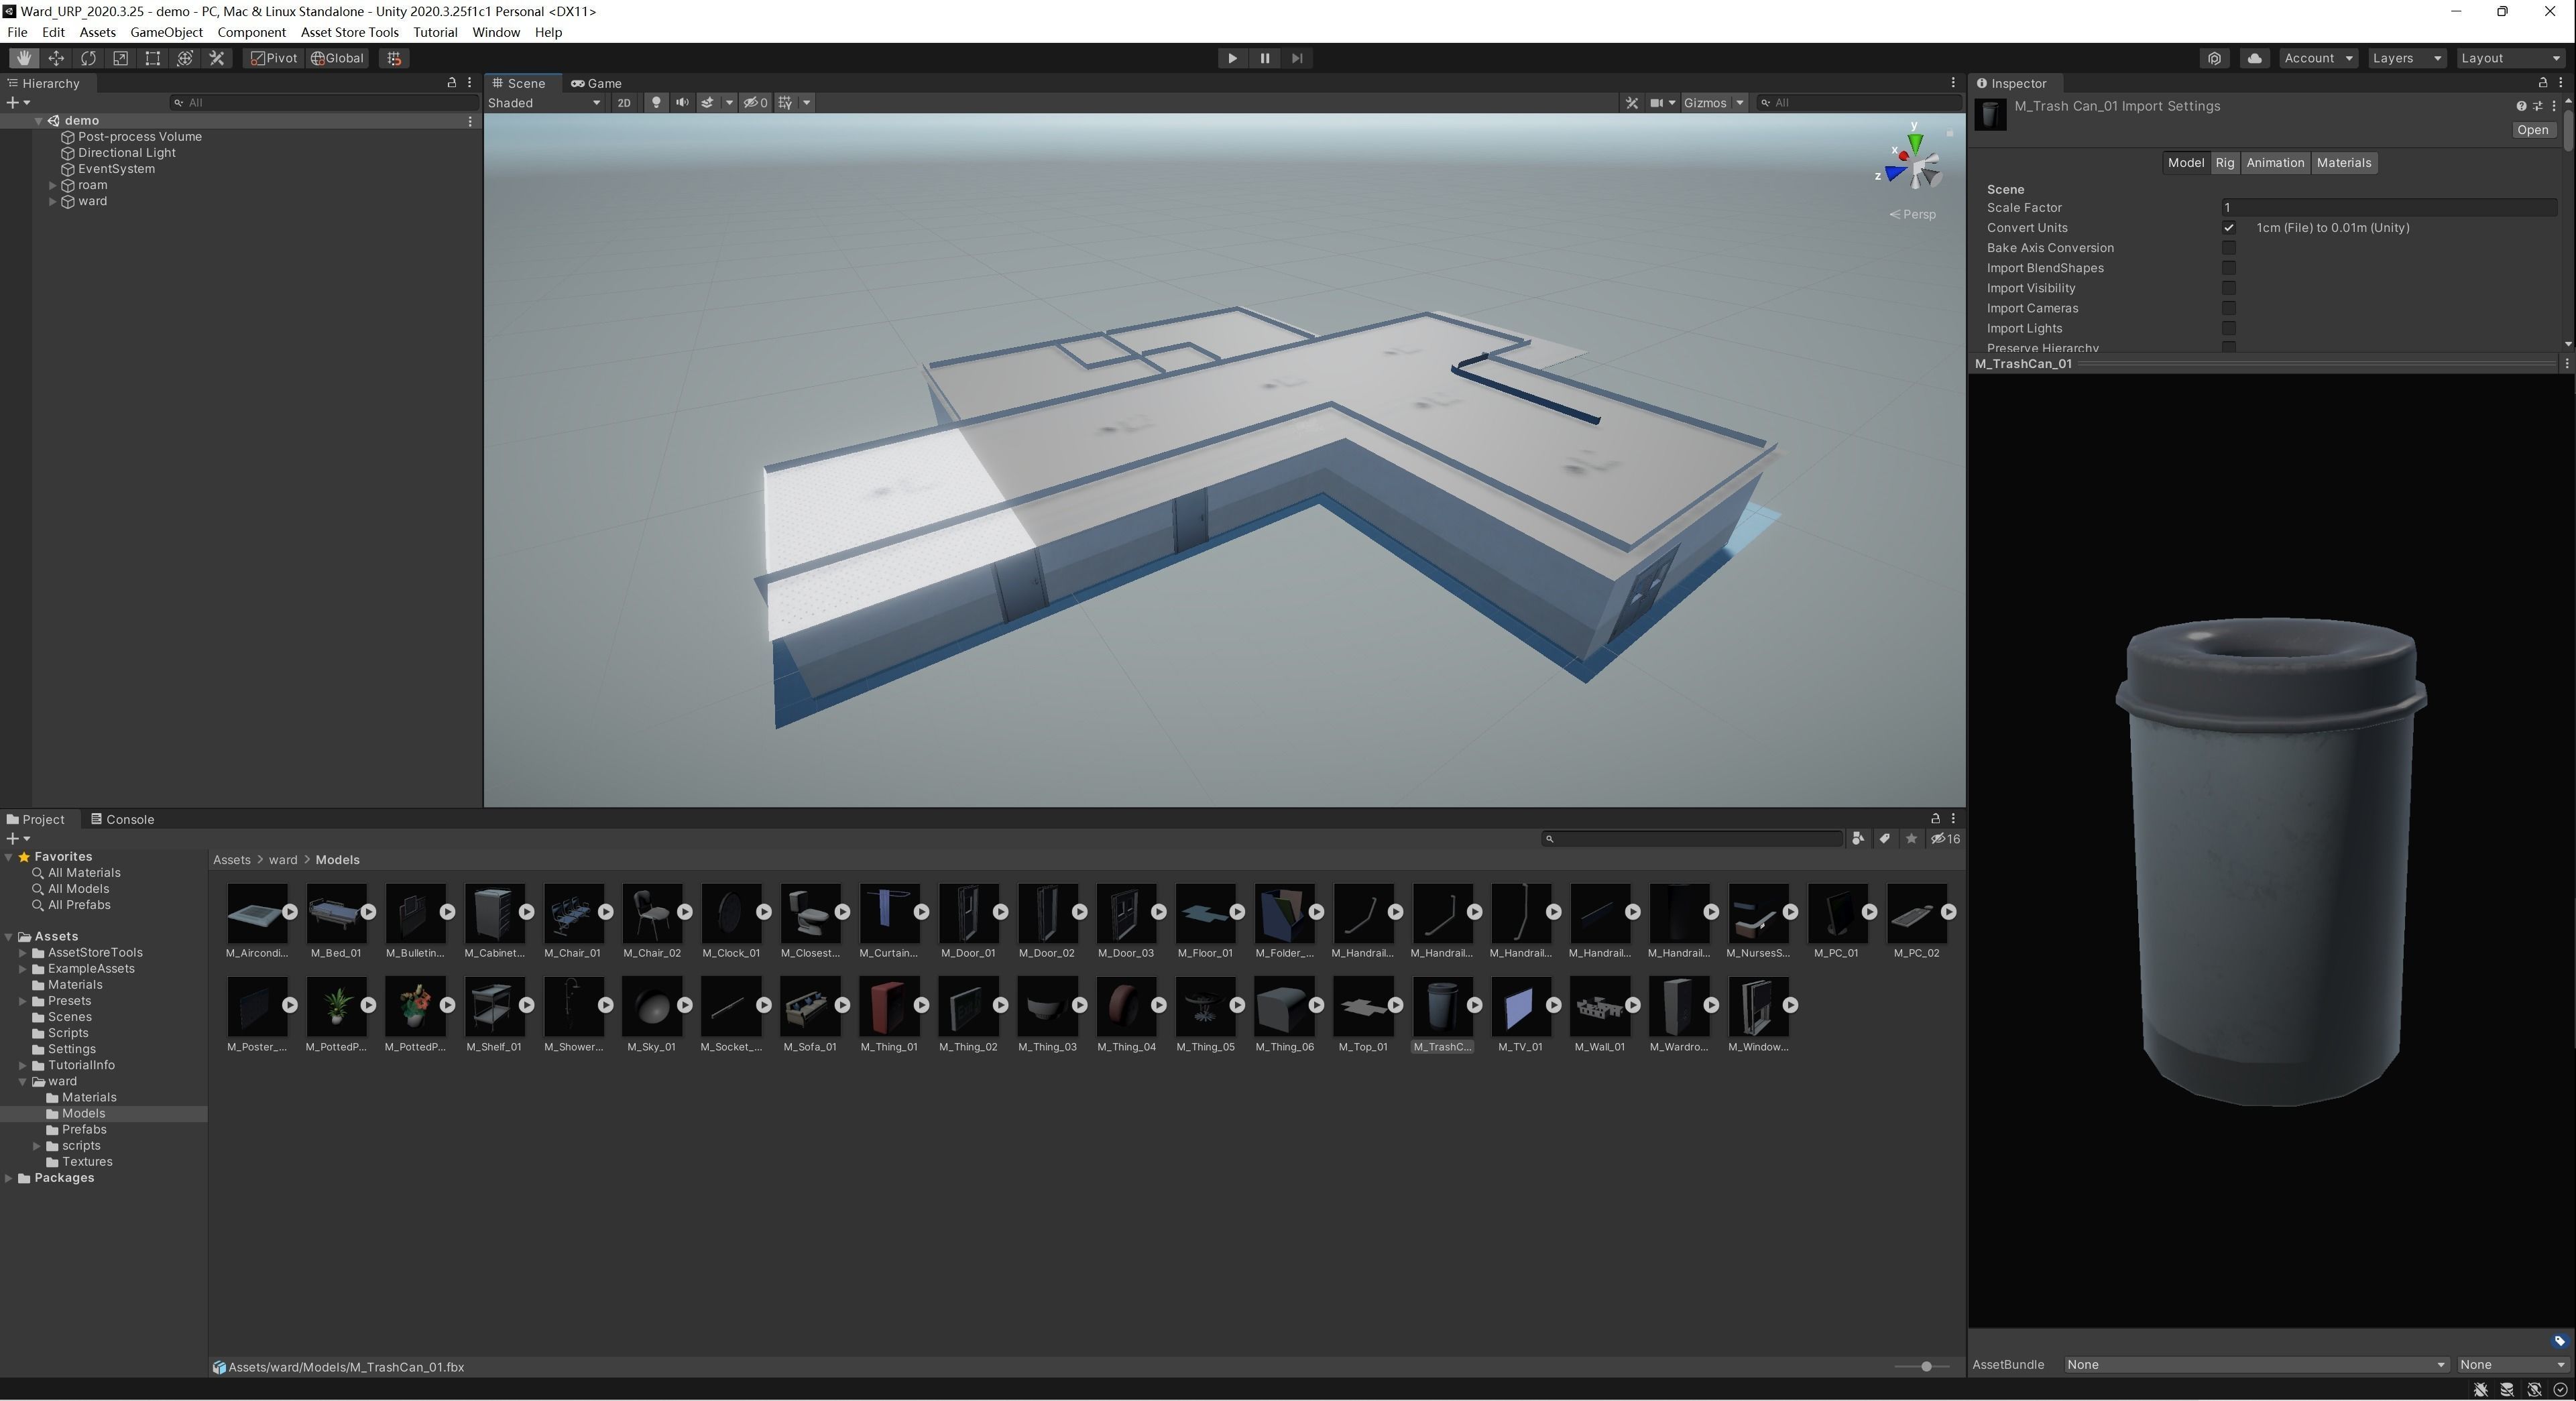Screen dimensions: 2576x1401
Task: Open the Asset Store Tools menu
Action: tap(349, 32)
